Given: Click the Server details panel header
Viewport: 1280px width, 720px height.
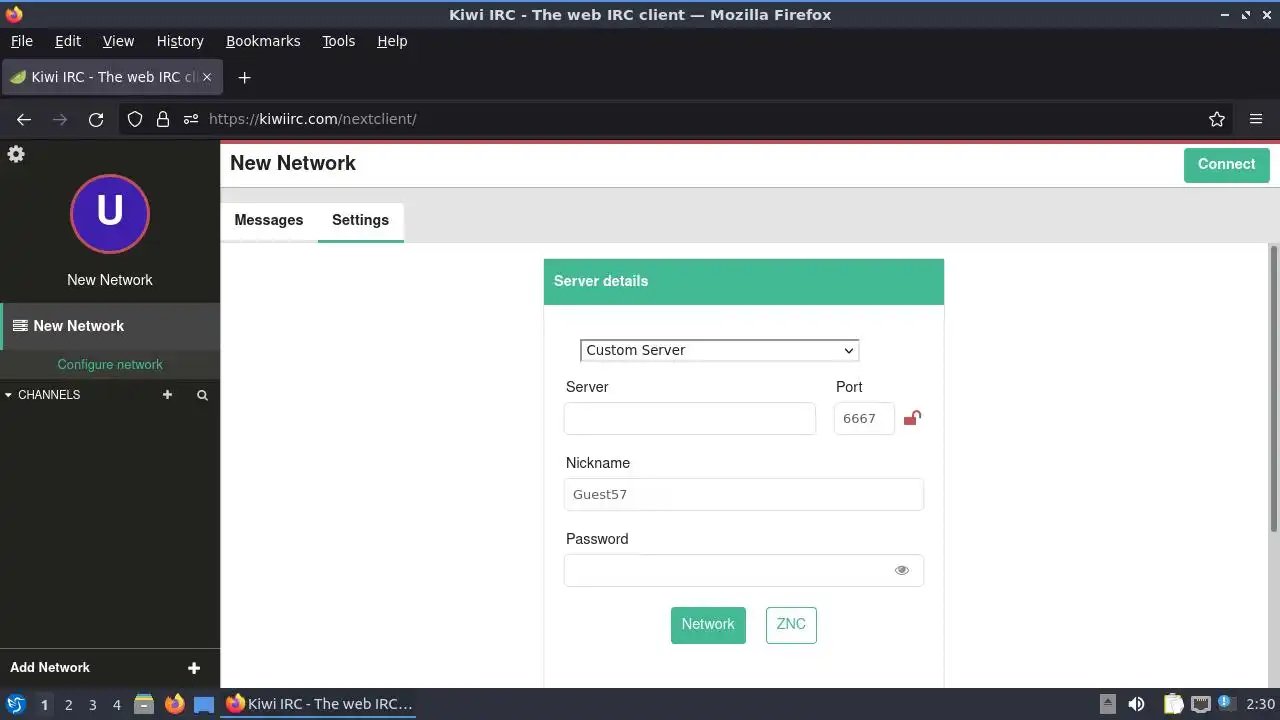Looking at the screenshot, I should [x=744, y=281].
